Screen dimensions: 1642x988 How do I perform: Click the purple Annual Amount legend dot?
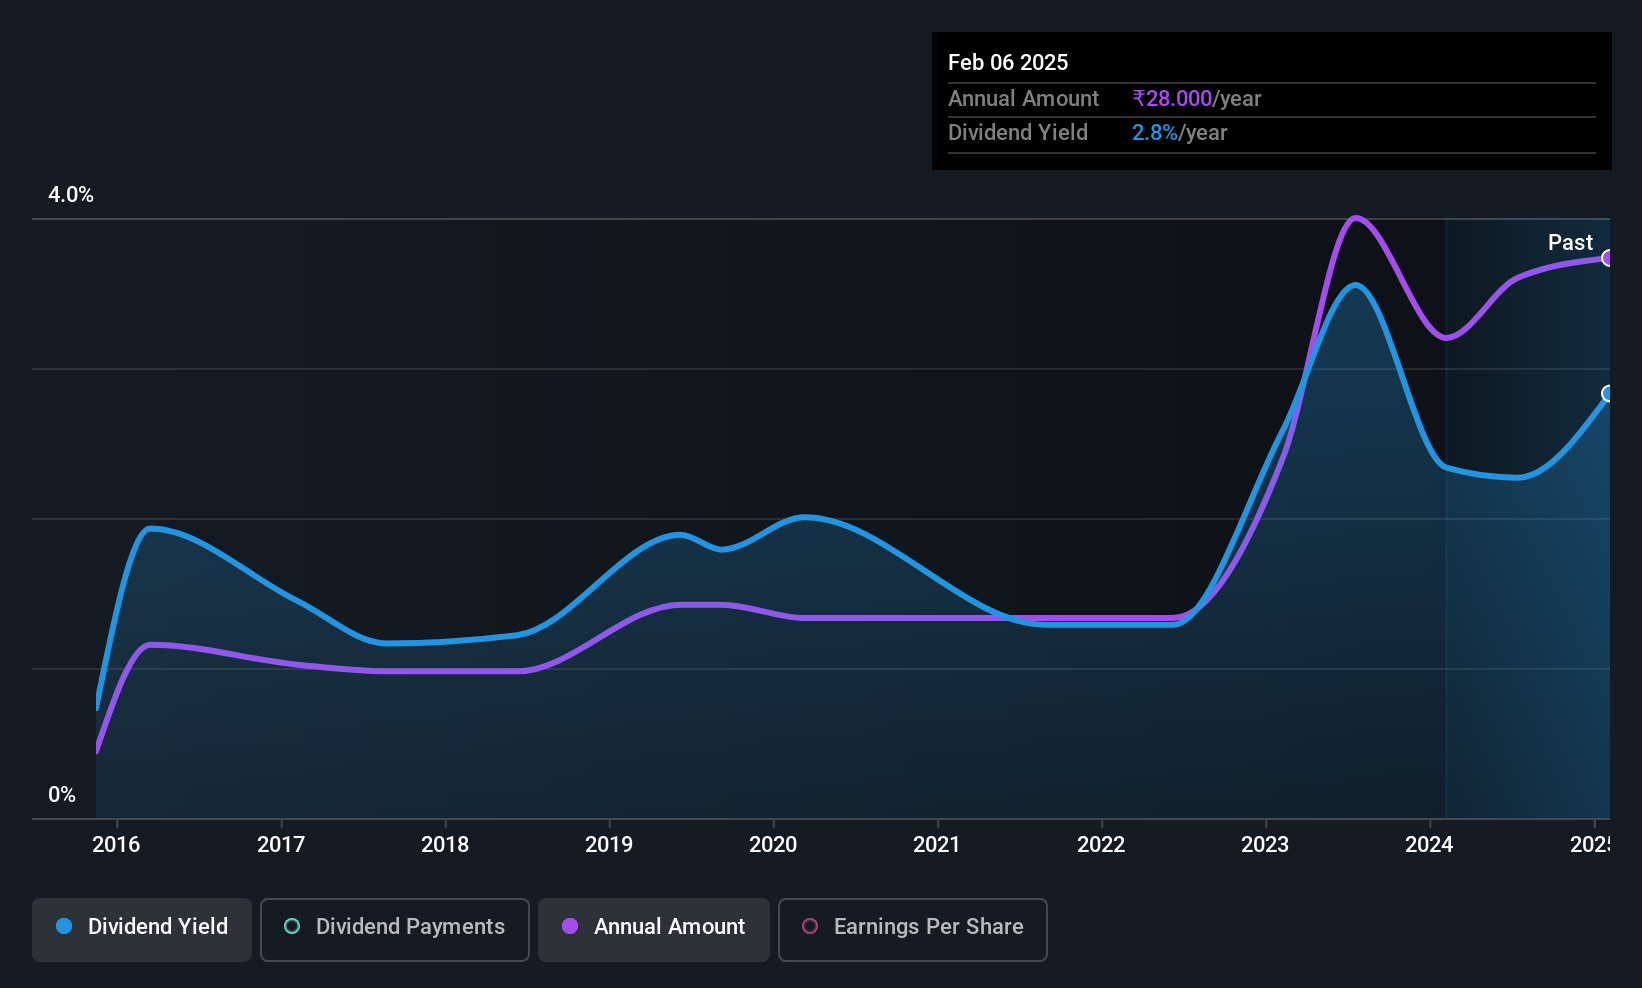tap(570, 926)
